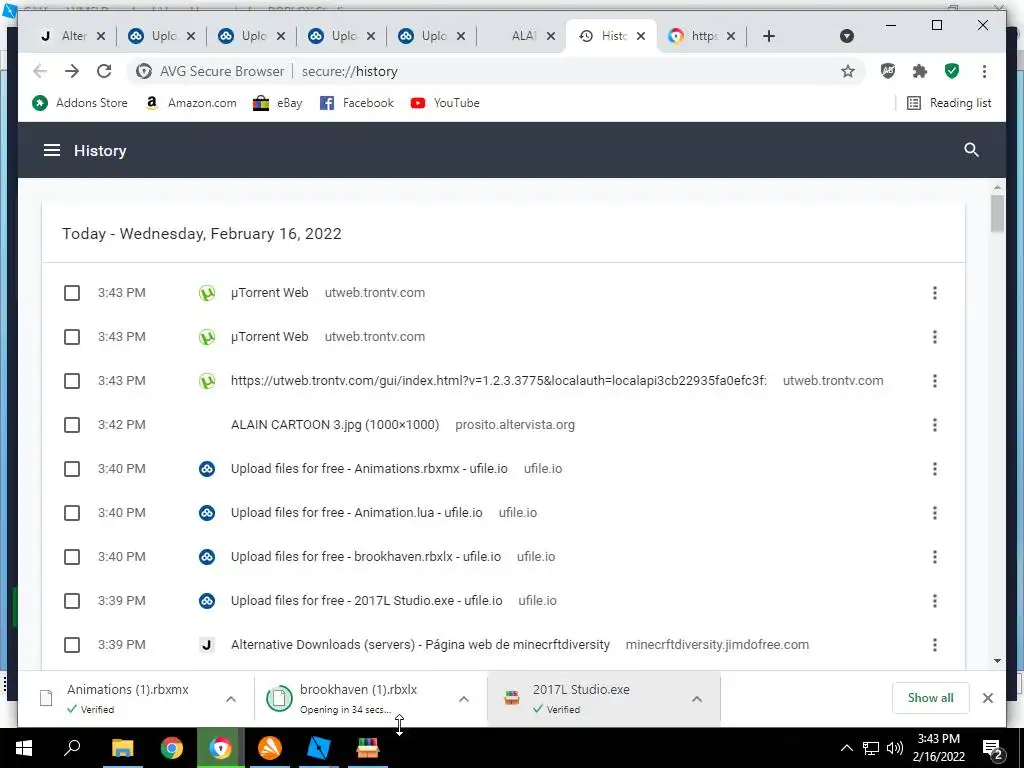This screenshot has height=768, width=1024.
Task: Go back to the previous page
Action: point(40,71)
